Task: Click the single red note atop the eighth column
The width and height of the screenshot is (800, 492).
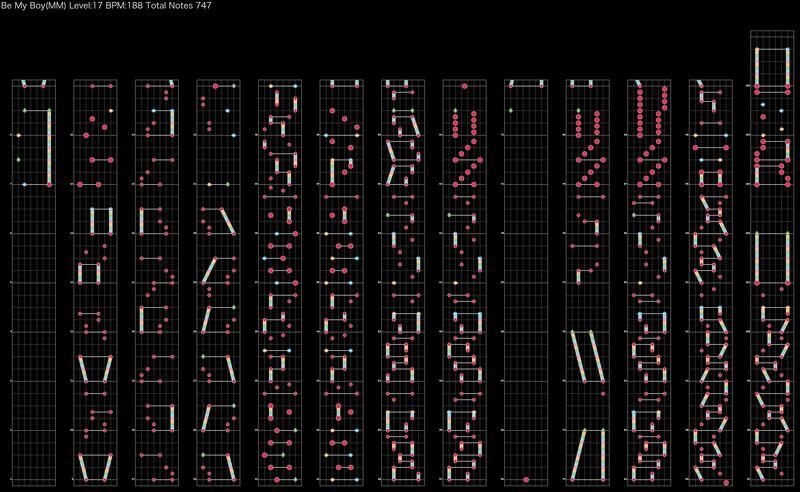Action: (x=463, y=86)
